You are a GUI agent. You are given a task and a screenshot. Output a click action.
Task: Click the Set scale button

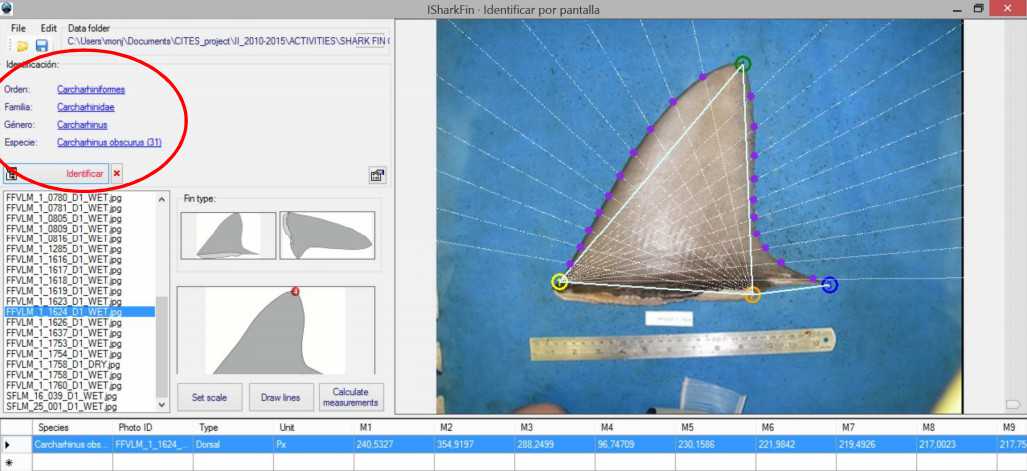209,397
